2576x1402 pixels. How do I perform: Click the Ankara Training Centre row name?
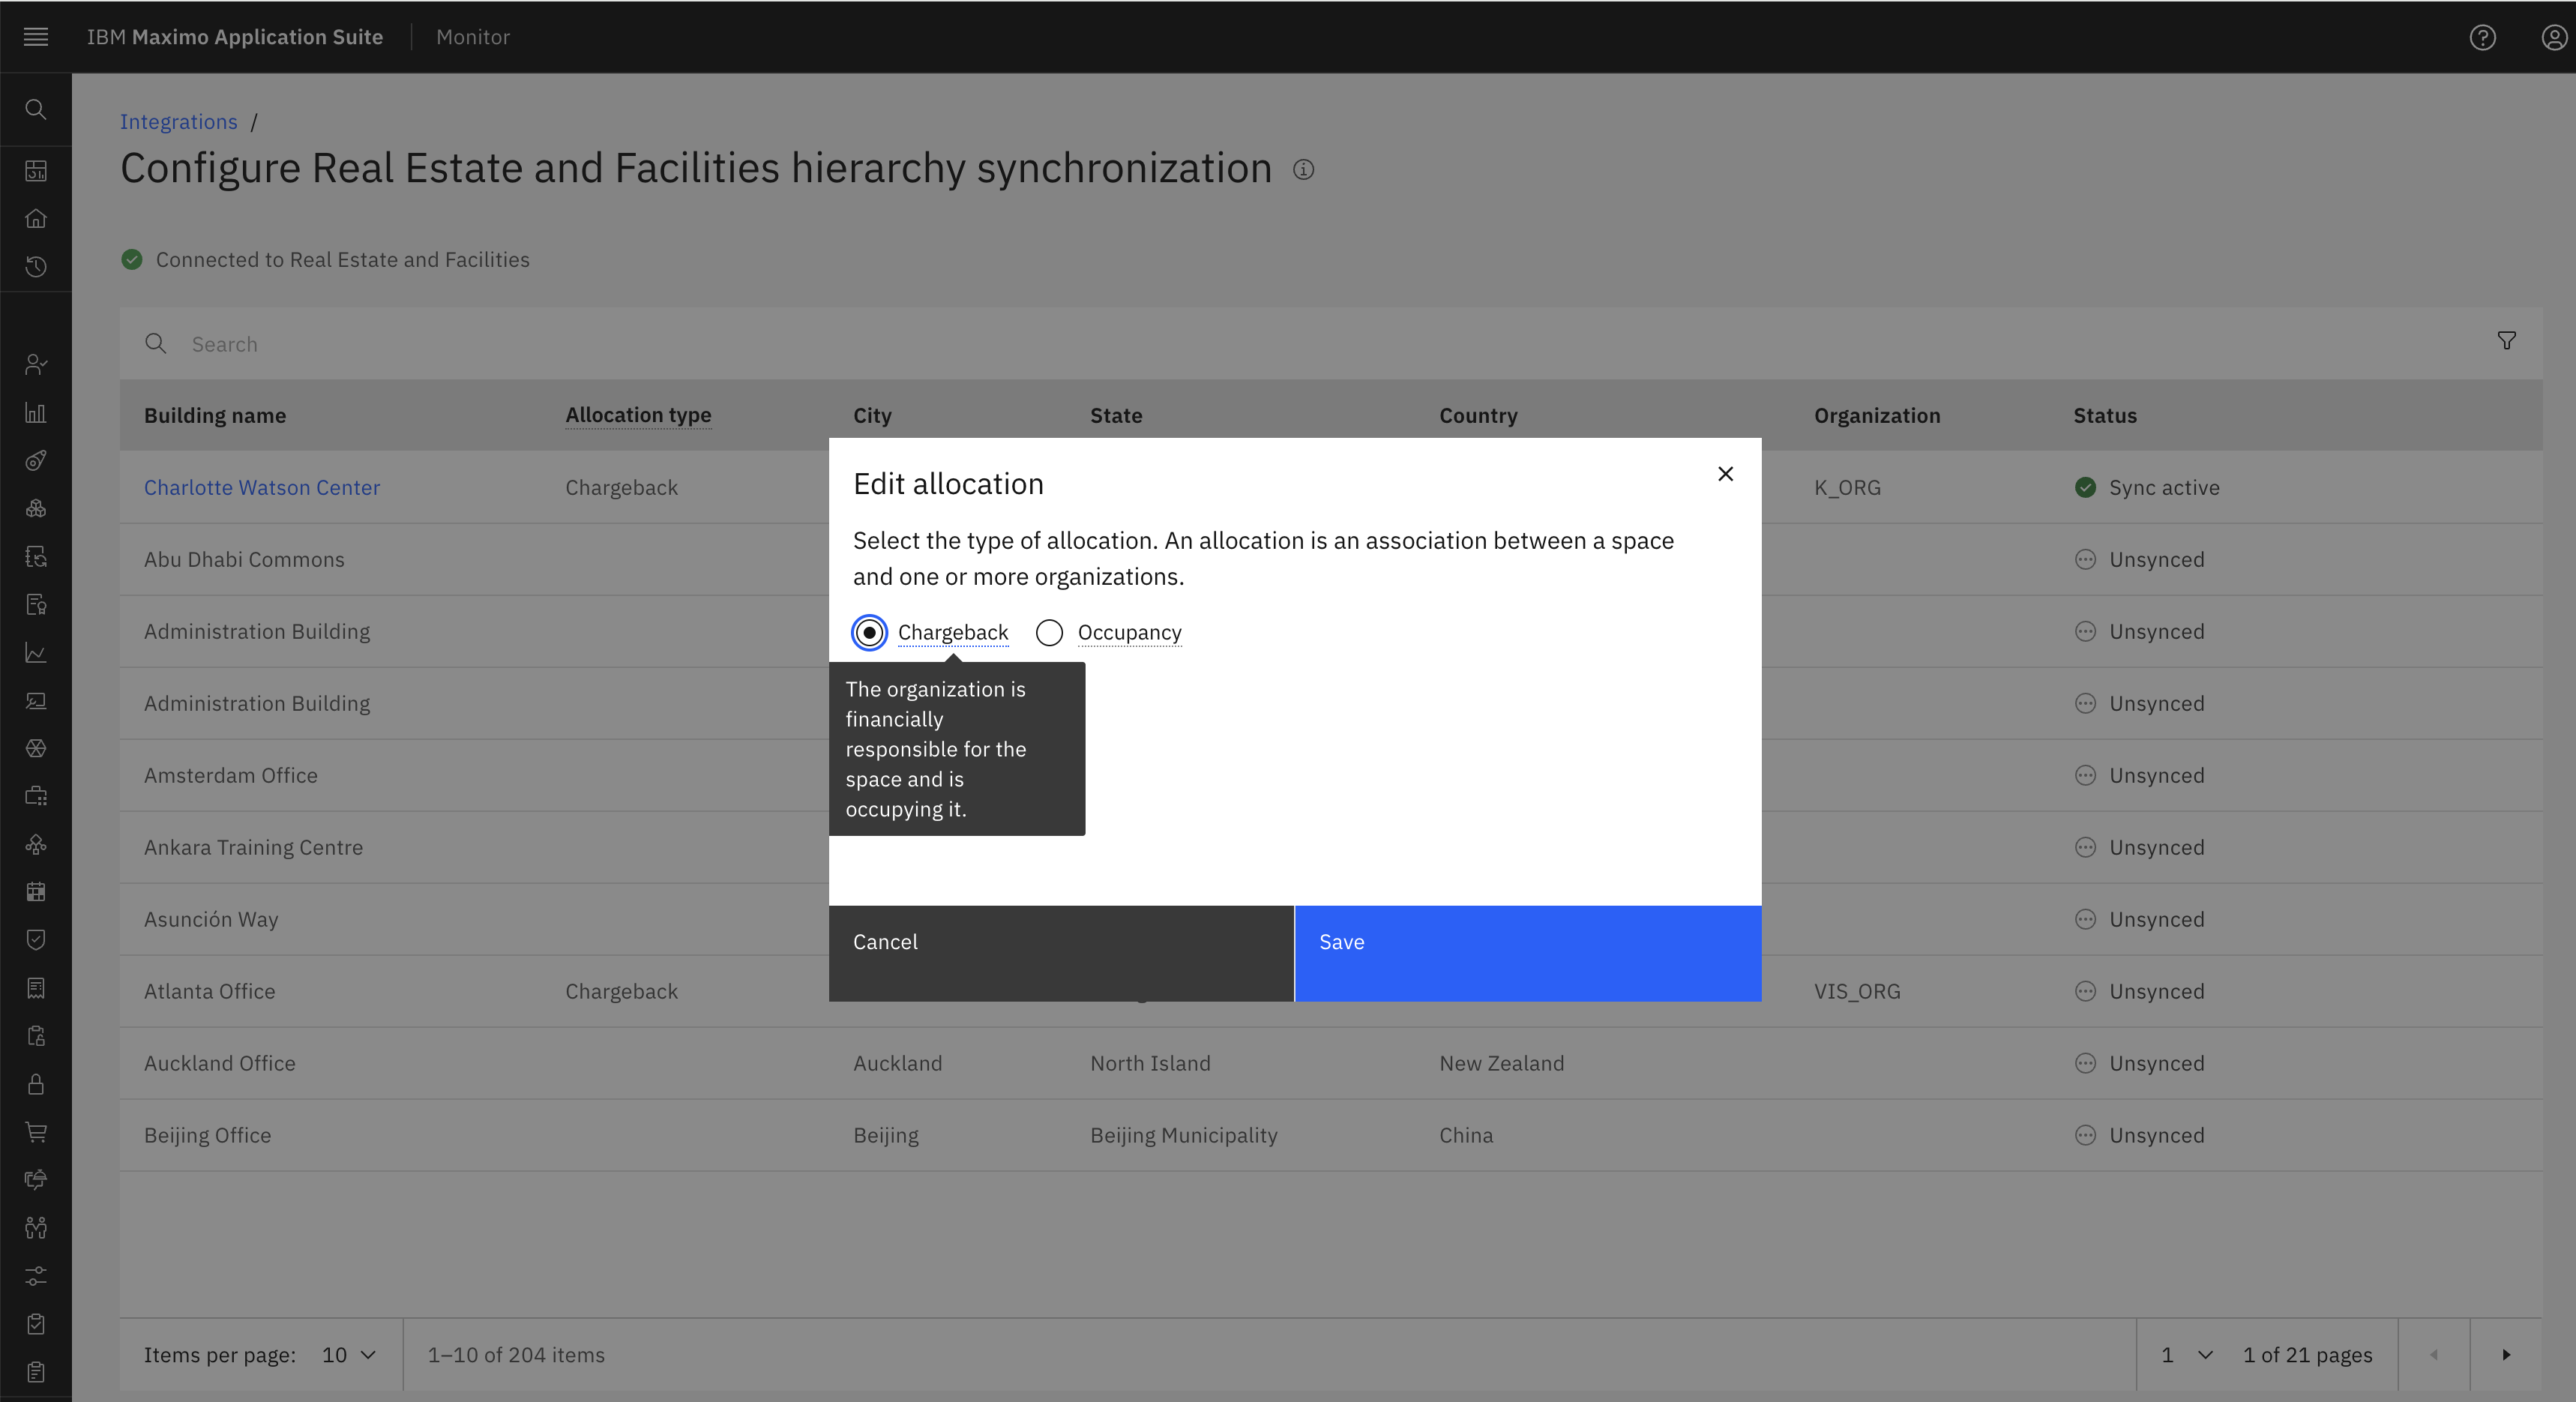253,848
